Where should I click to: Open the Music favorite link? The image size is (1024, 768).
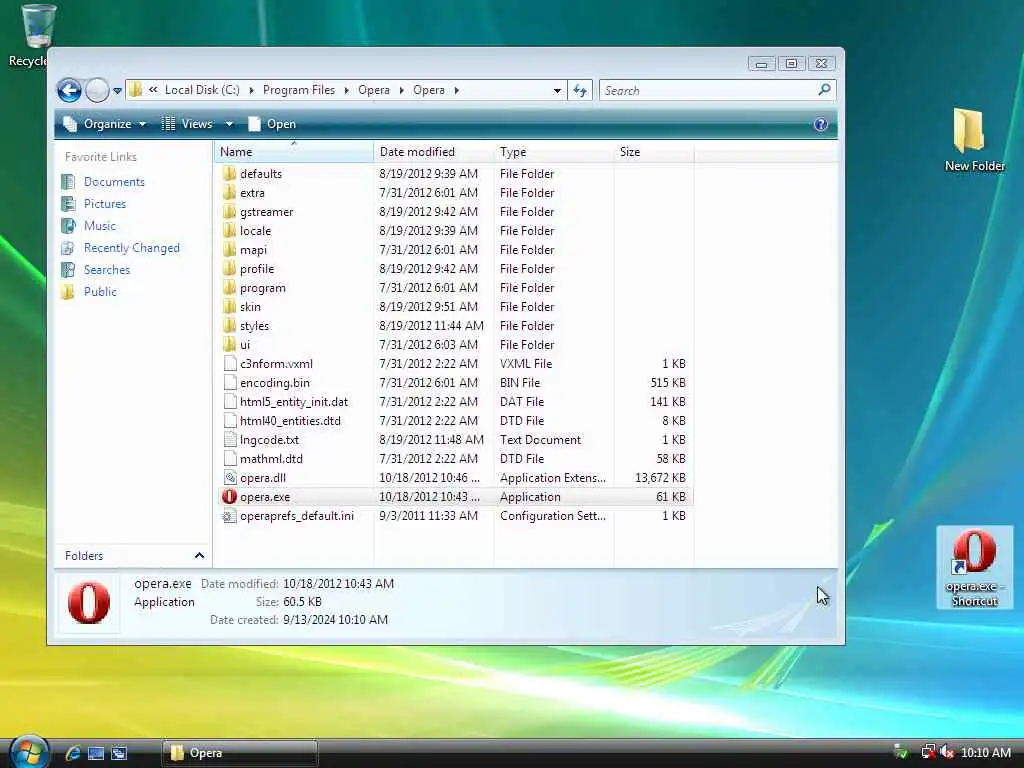(x=99, y=226)
